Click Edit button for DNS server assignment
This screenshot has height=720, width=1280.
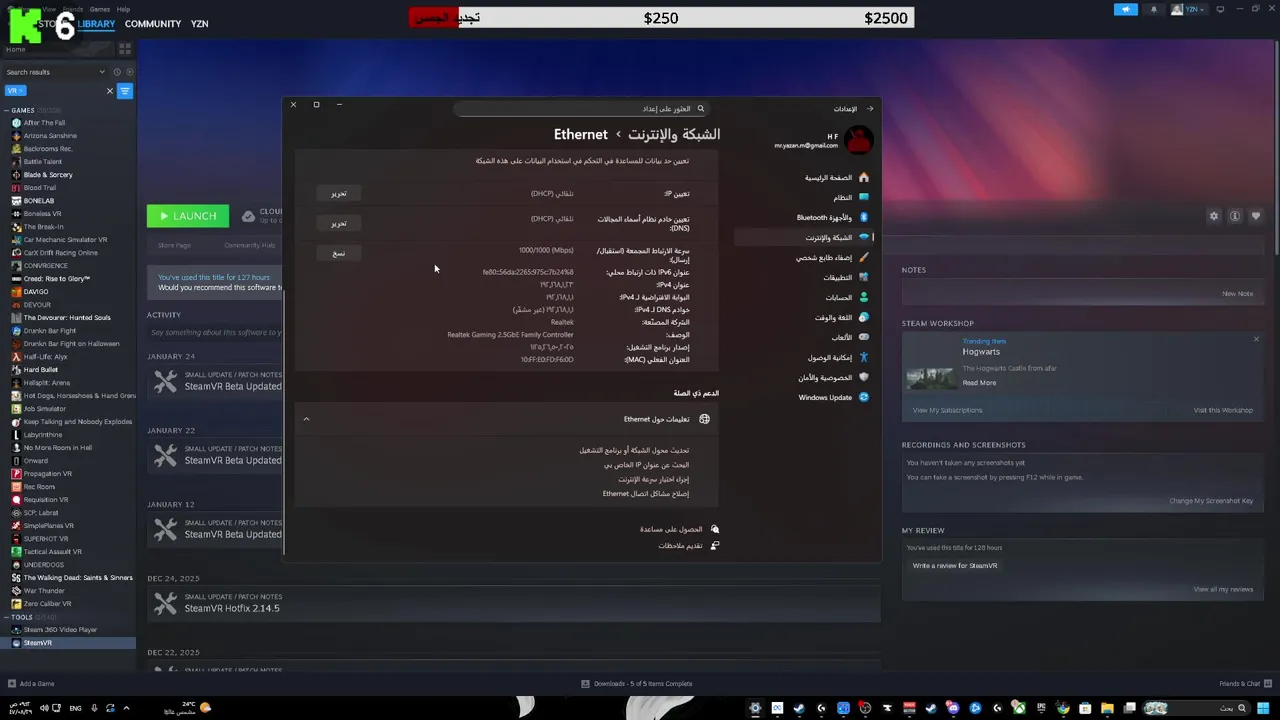click(x=339, y=223)
